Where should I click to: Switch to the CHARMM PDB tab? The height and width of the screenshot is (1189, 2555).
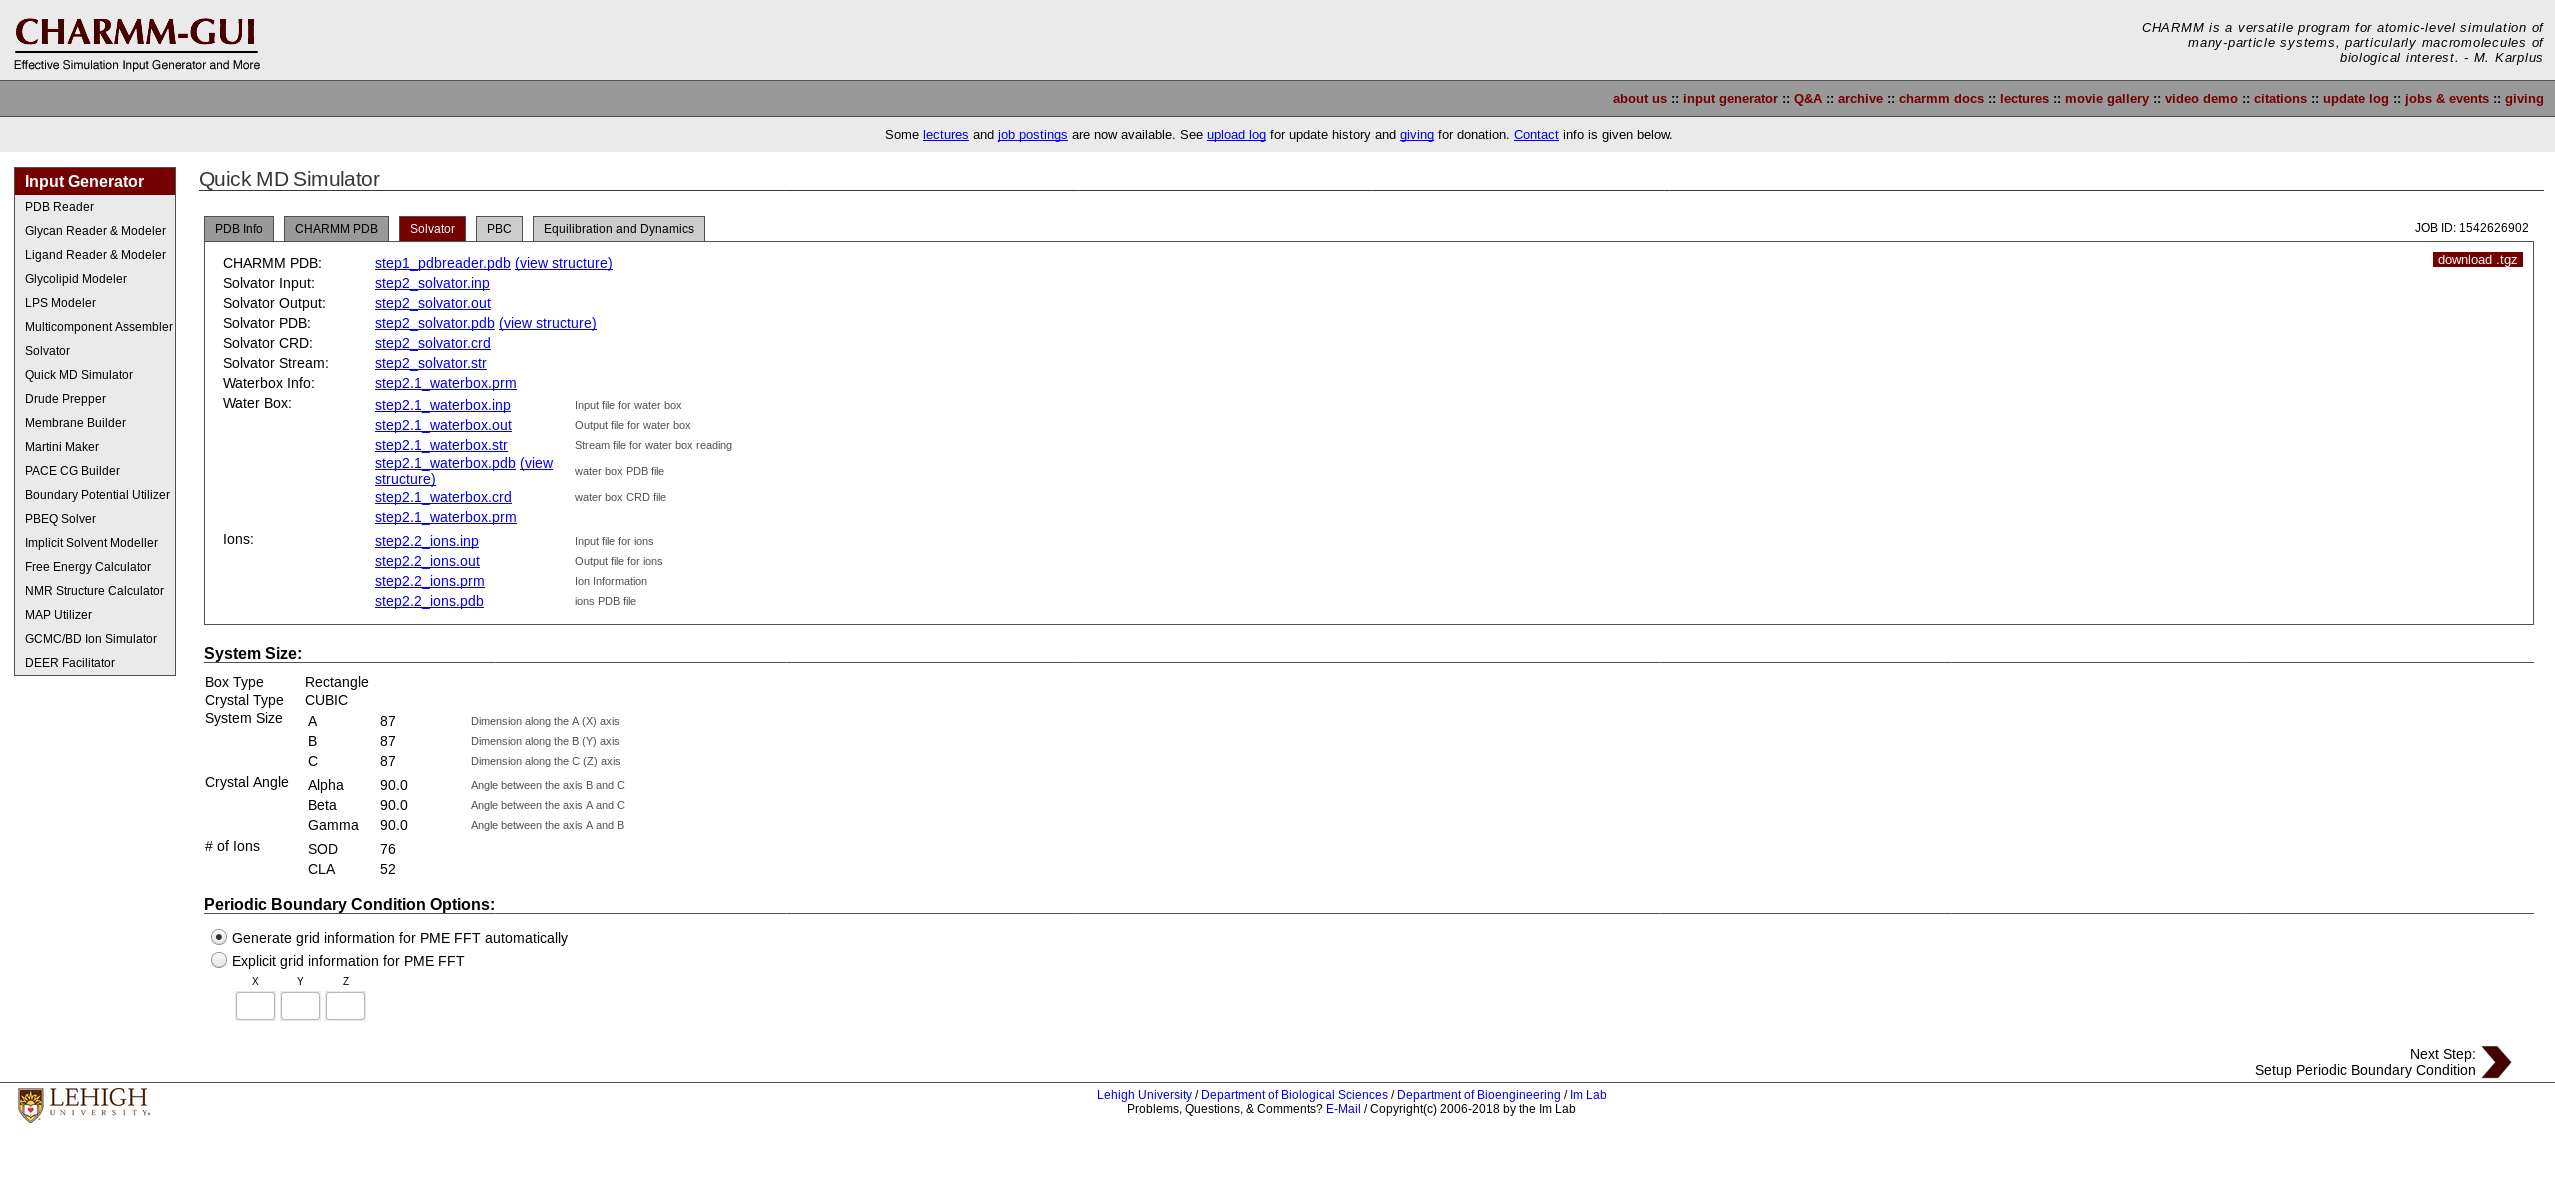(336, 229)
